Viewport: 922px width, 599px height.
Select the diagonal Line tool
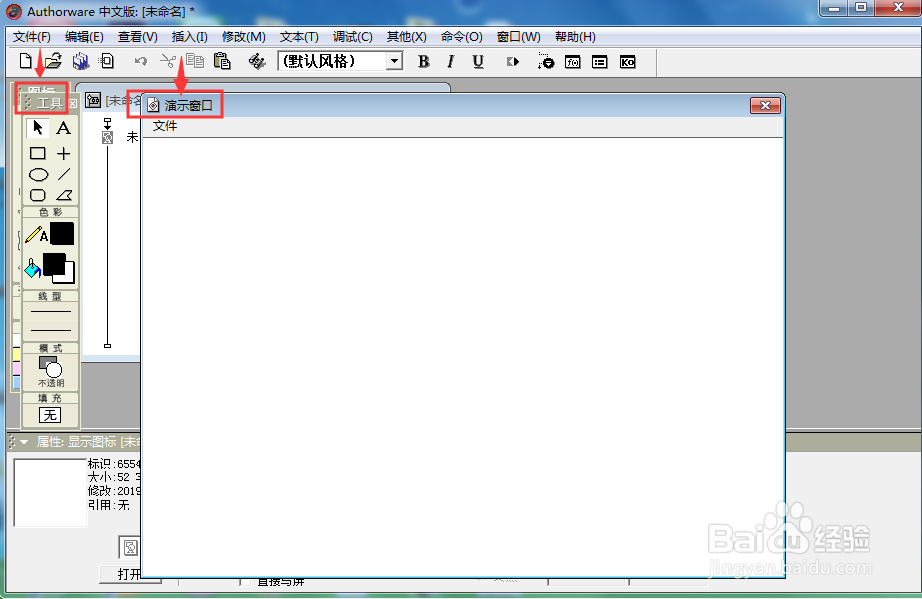[x=64, y=175]
